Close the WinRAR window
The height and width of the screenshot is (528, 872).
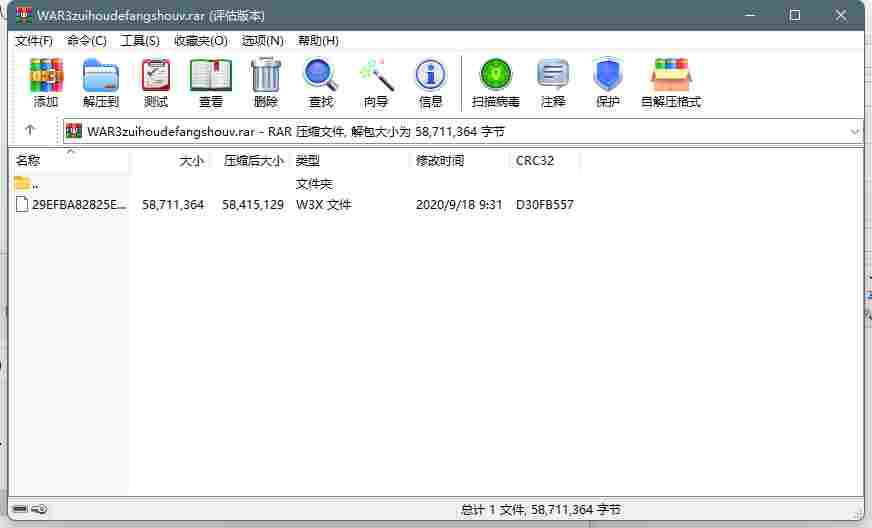tap(841, 15)
